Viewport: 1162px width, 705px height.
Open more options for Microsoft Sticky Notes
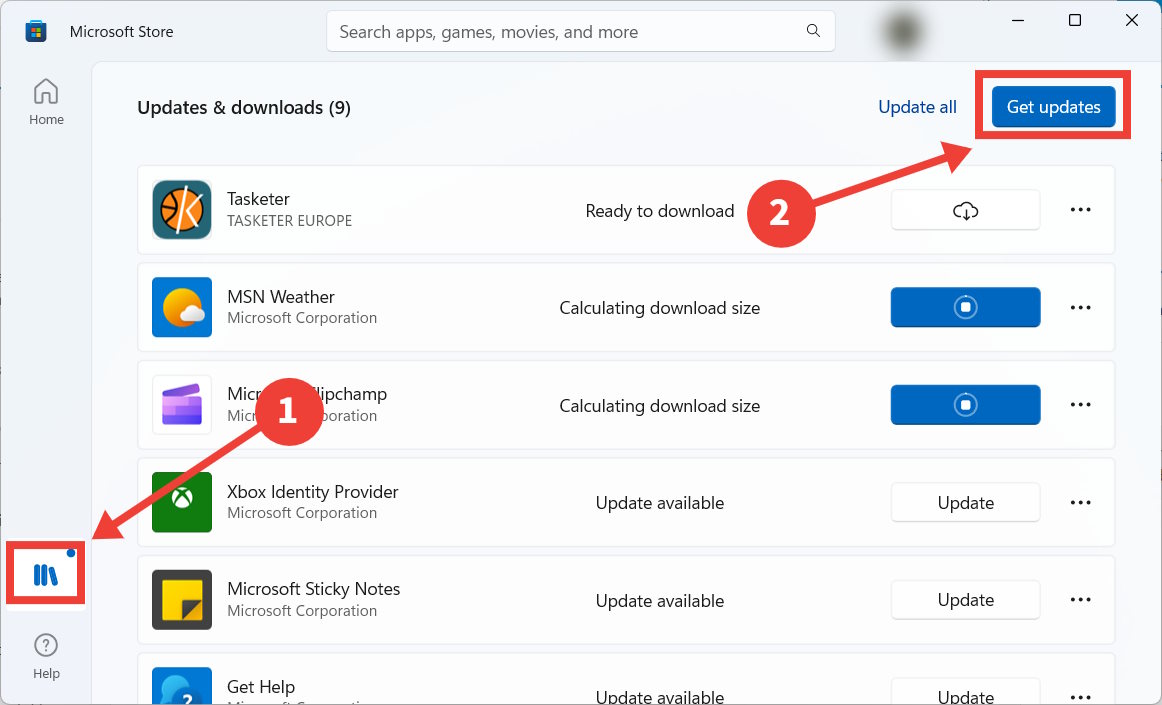(x=1081, y=599)
